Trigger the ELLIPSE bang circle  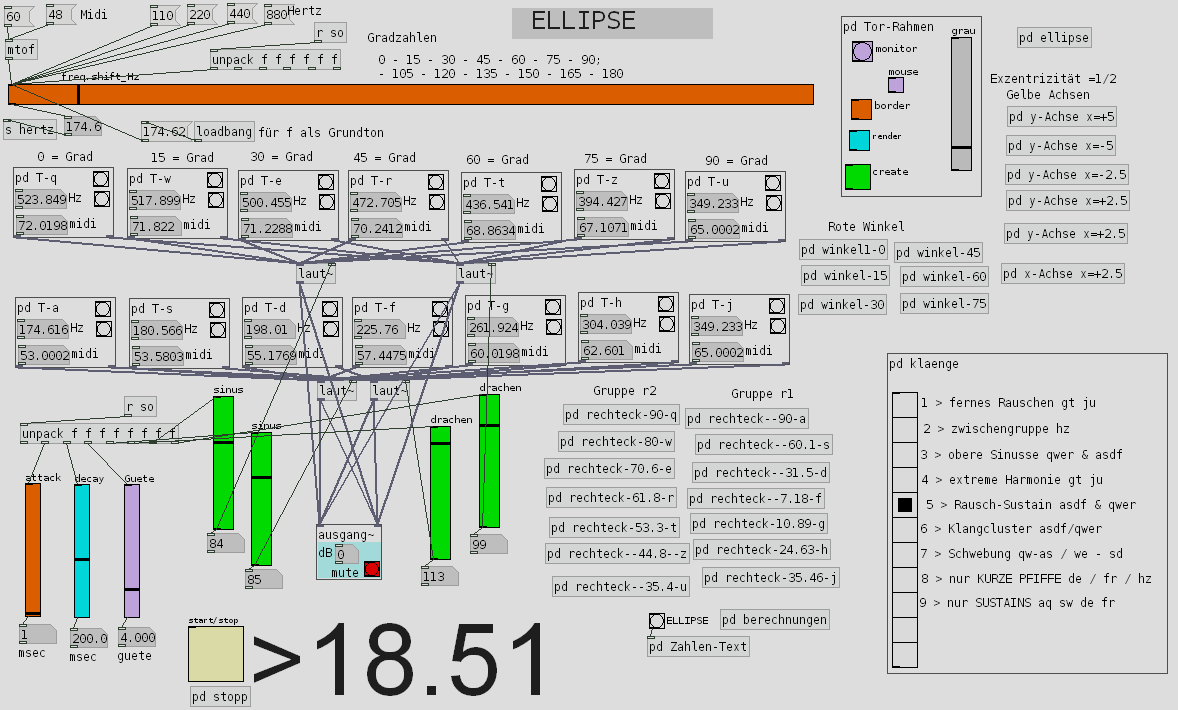[x=656, y=621]
